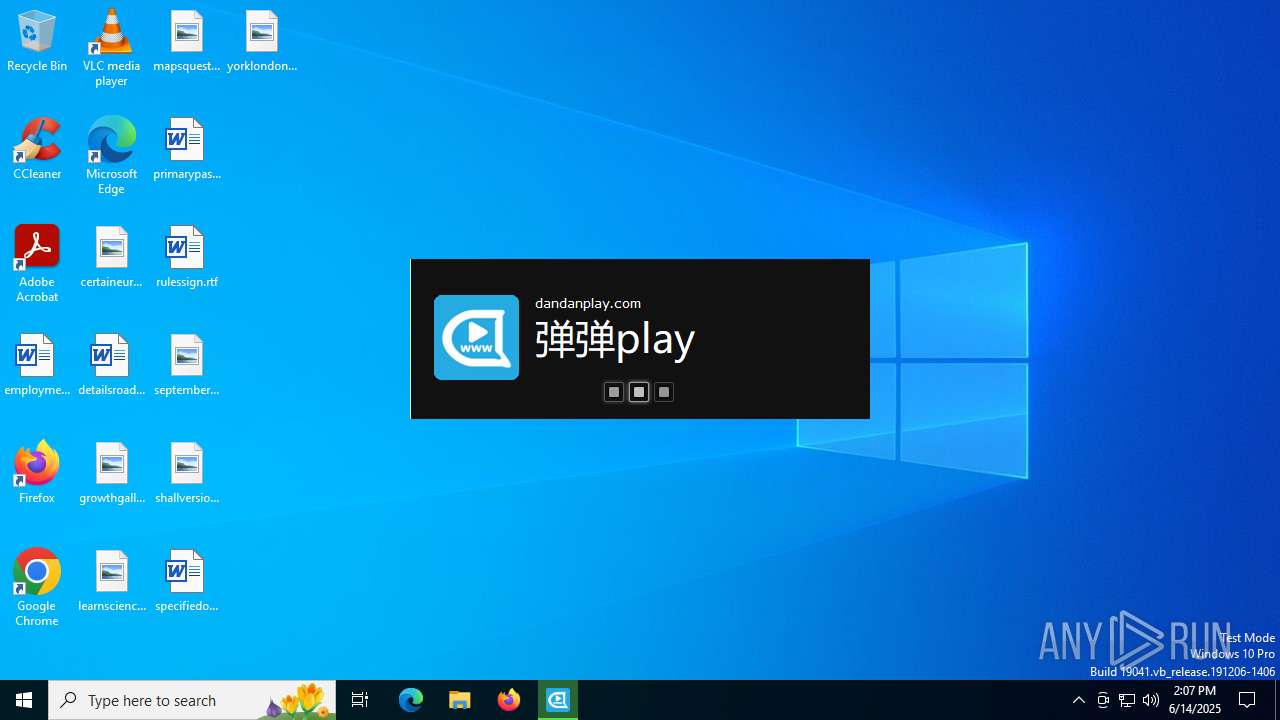The height and width of the screenshot is (720, 1280).
Task: Open Firefox from the taskbar
Action: [x=509, y=700]
